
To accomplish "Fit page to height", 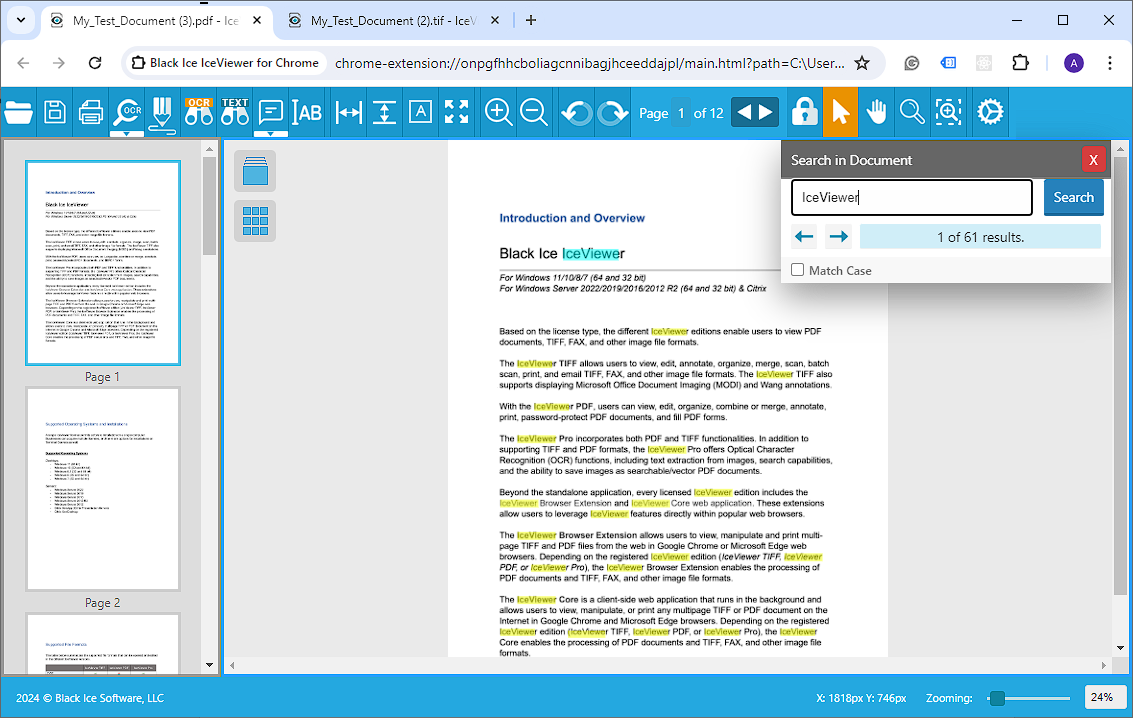I will [384, 112].
